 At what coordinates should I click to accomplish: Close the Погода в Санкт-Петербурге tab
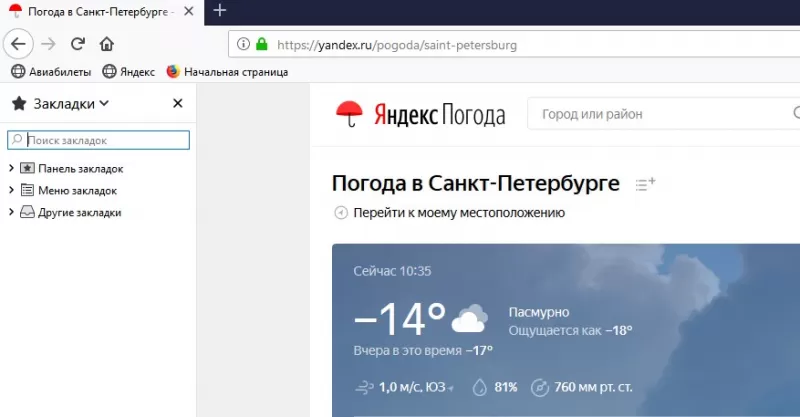(x=189, y=11)
